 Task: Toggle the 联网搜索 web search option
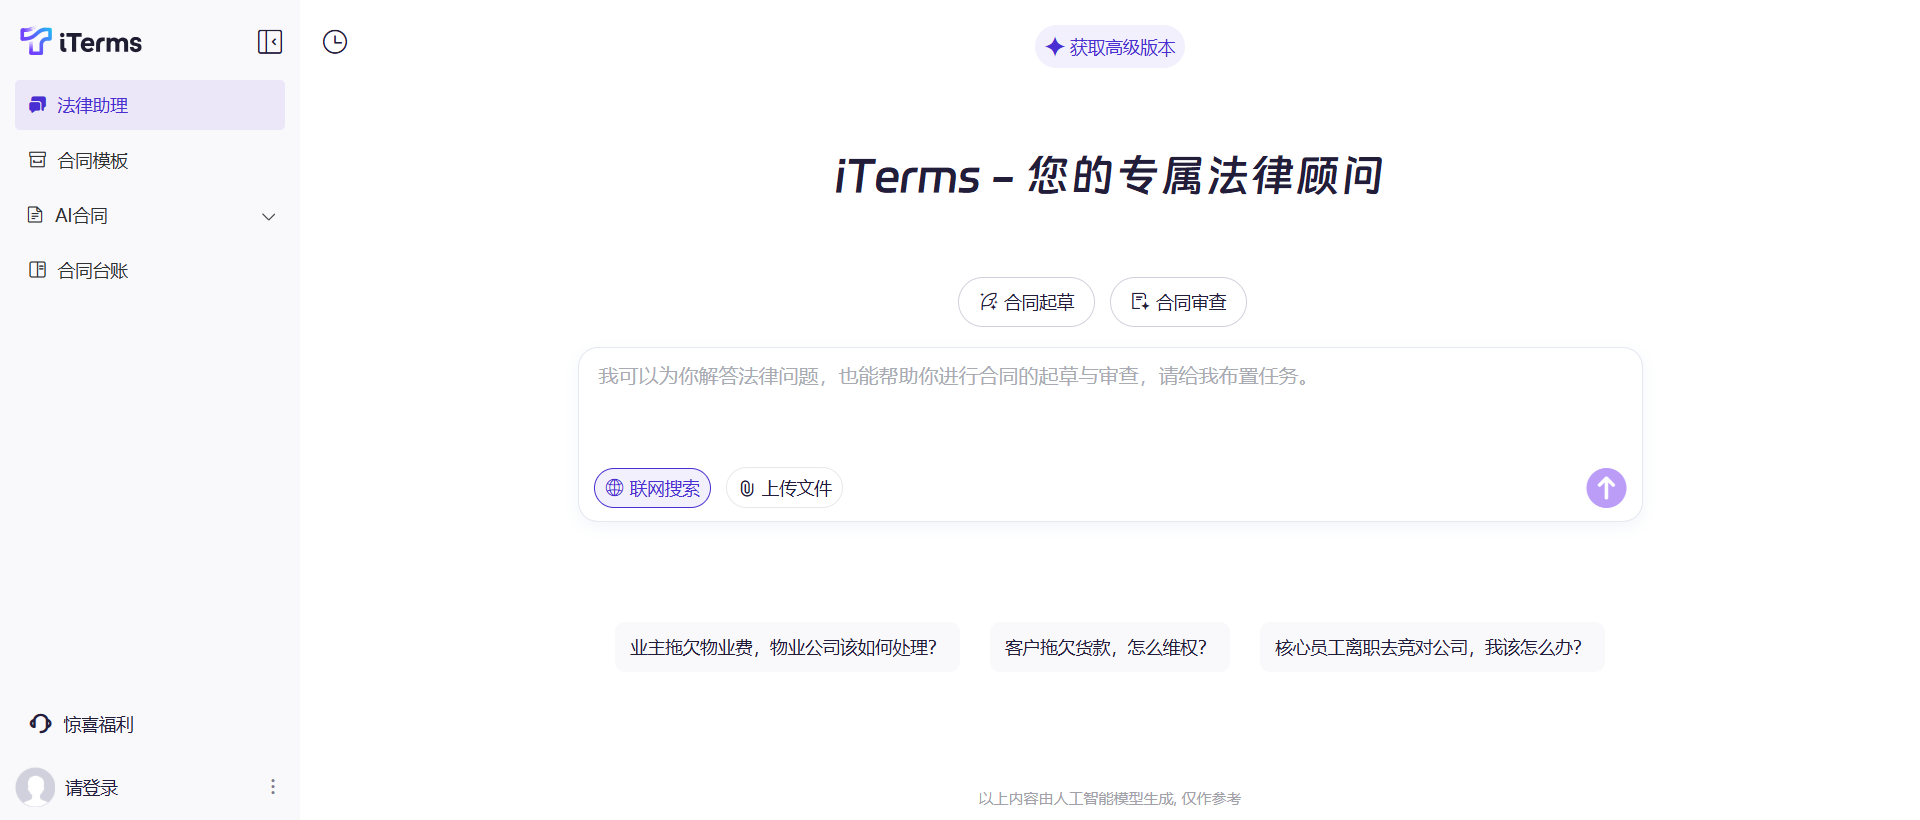pos(652,488)
